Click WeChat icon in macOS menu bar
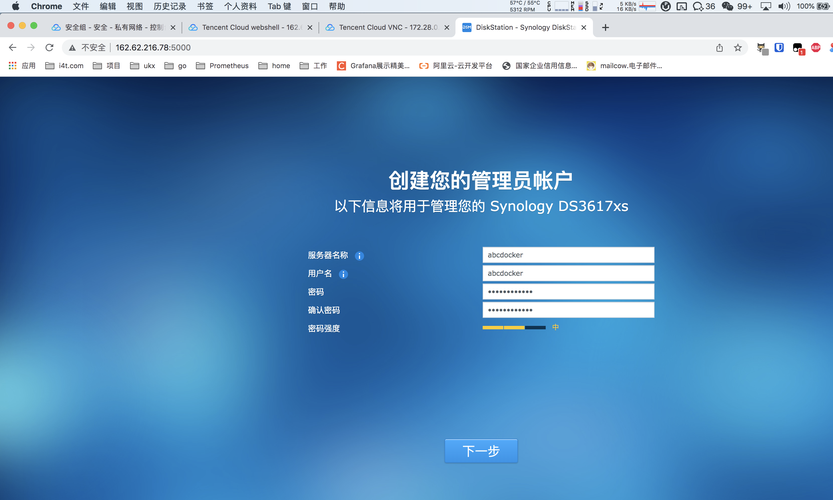The width and height of the screenshot is (833, 500). (727, 6)
